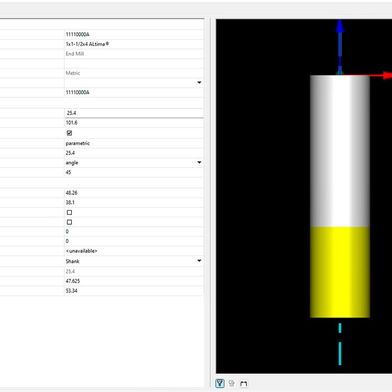Select the 11110000A value above the ALtima description
The image size is (392, 392).
coord(77,34)
